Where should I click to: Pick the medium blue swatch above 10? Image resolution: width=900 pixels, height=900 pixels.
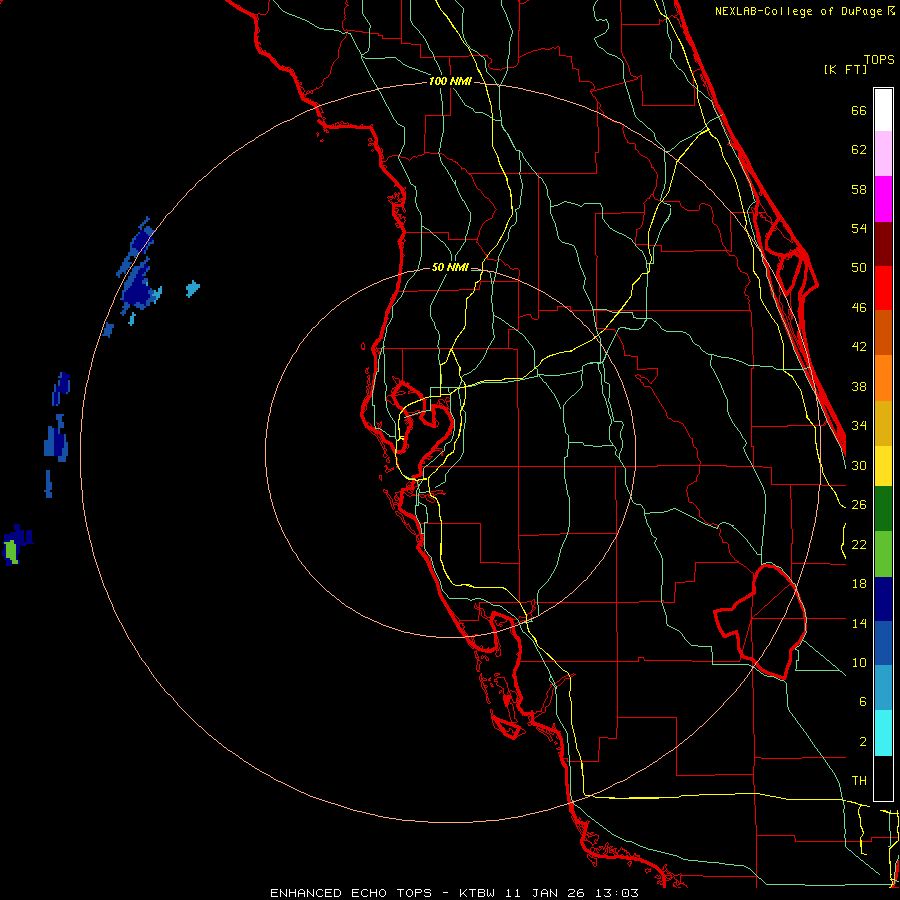[x=883, y=643]
